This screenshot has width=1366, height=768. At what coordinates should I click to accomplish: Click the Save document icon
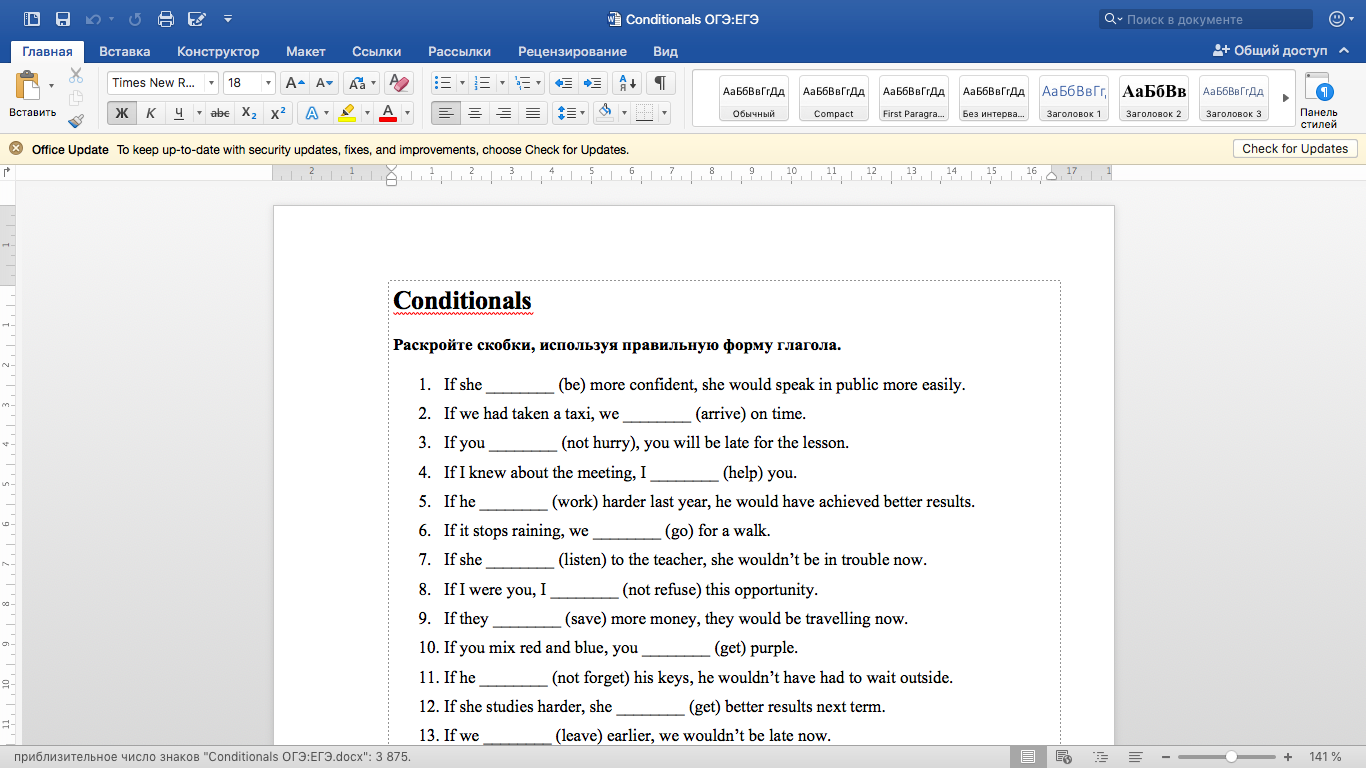63,19
